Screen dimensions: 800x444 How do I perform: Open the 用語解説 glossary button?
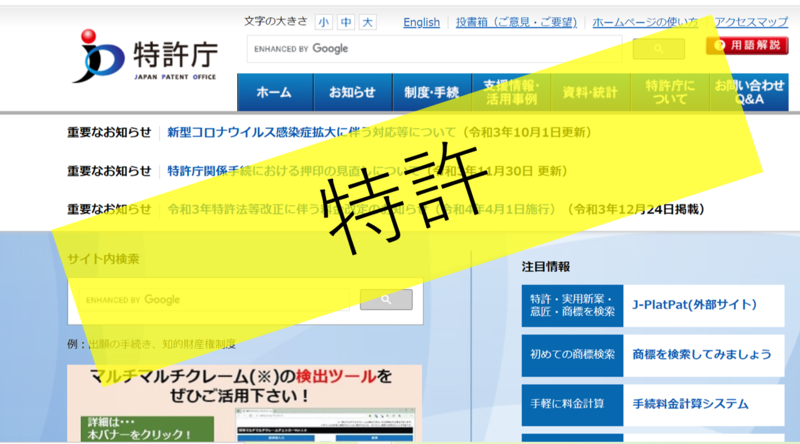point(746,46)
